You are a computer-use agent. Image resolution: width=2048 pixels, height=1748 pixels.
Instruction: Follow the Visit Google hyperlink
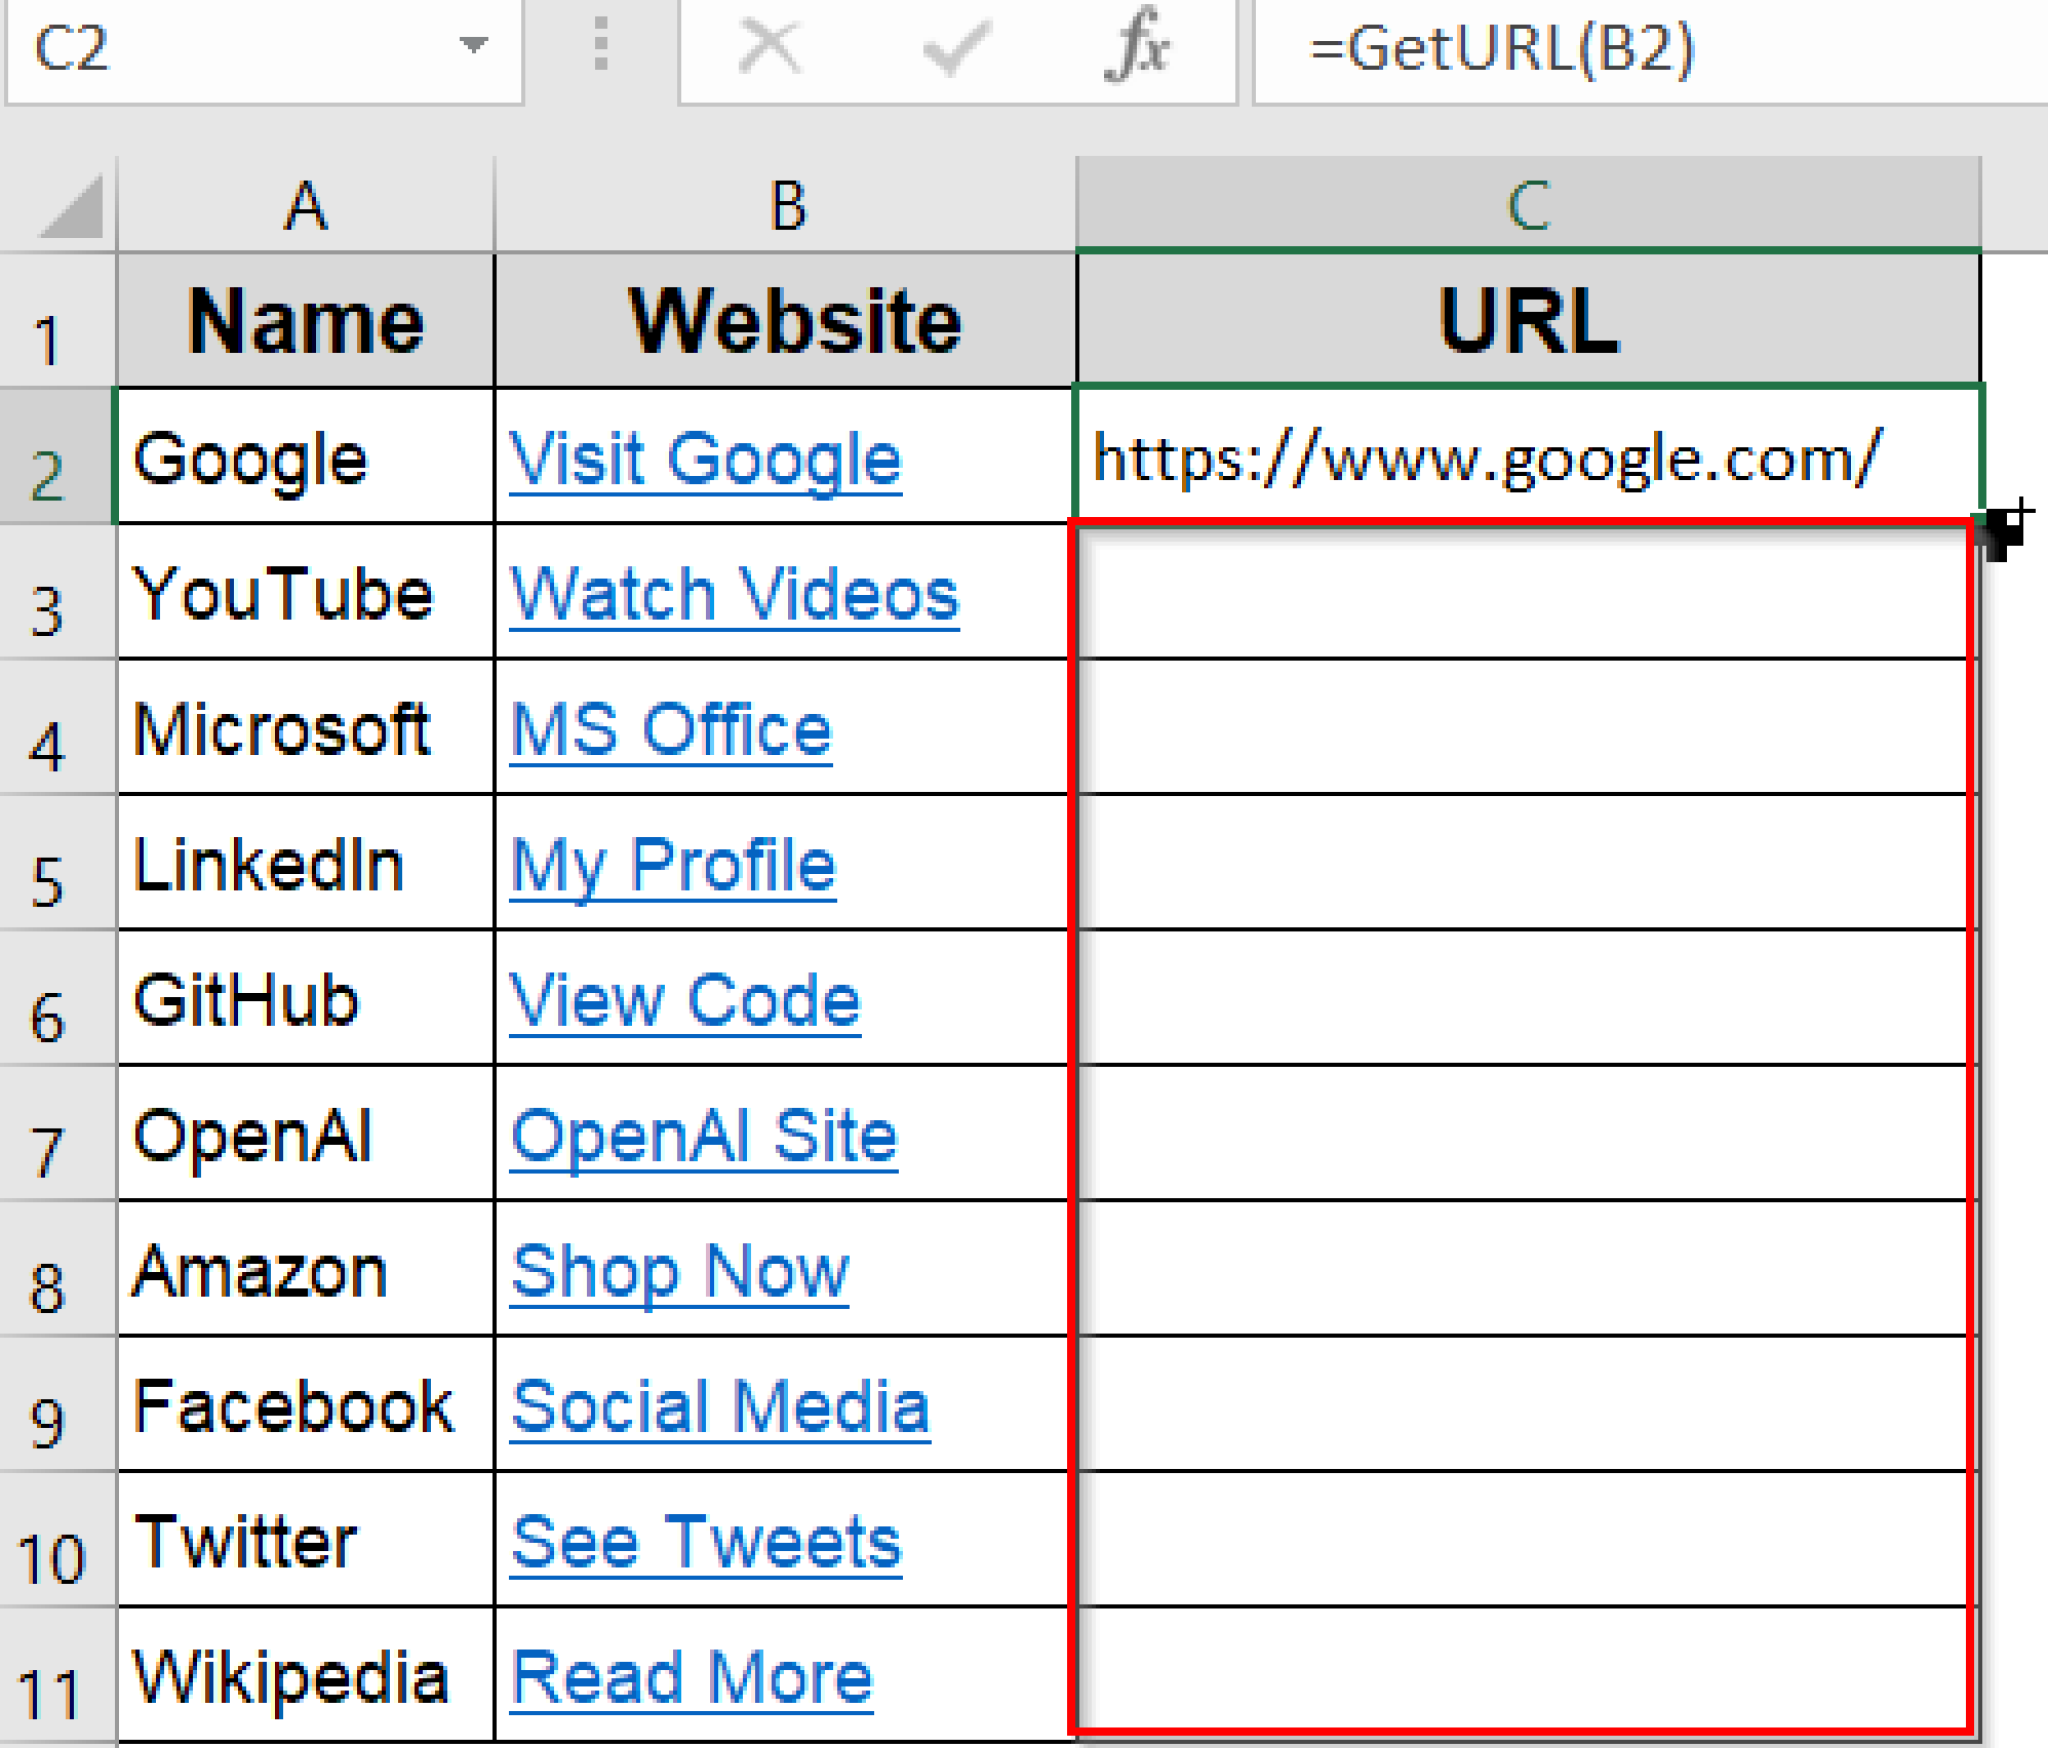705,458
